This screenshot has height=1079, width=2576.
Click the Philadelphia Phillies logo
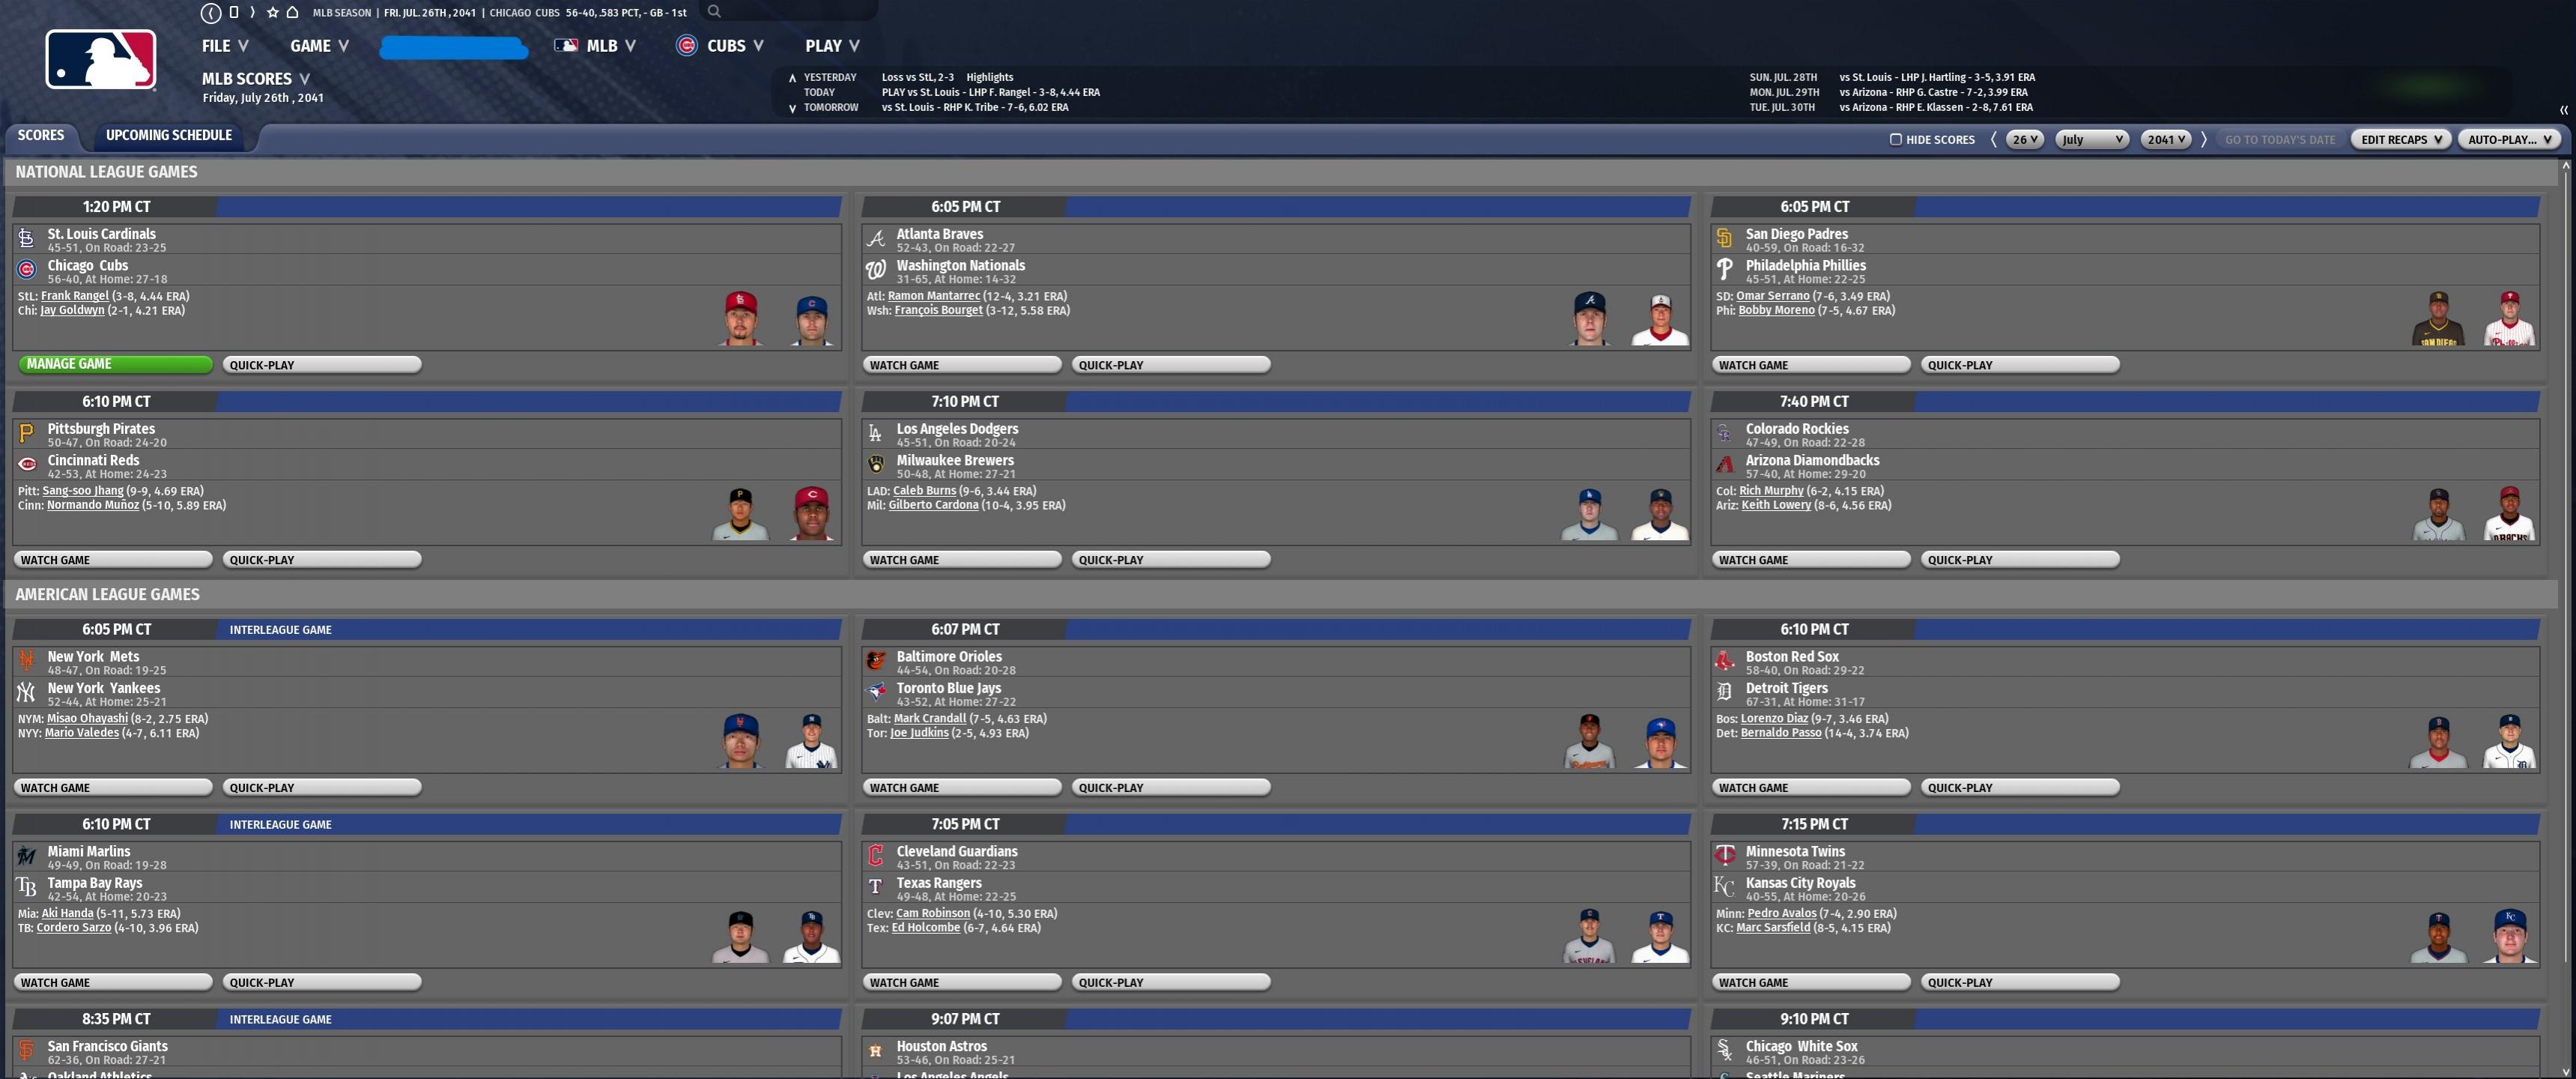(x=1724, y=269)
